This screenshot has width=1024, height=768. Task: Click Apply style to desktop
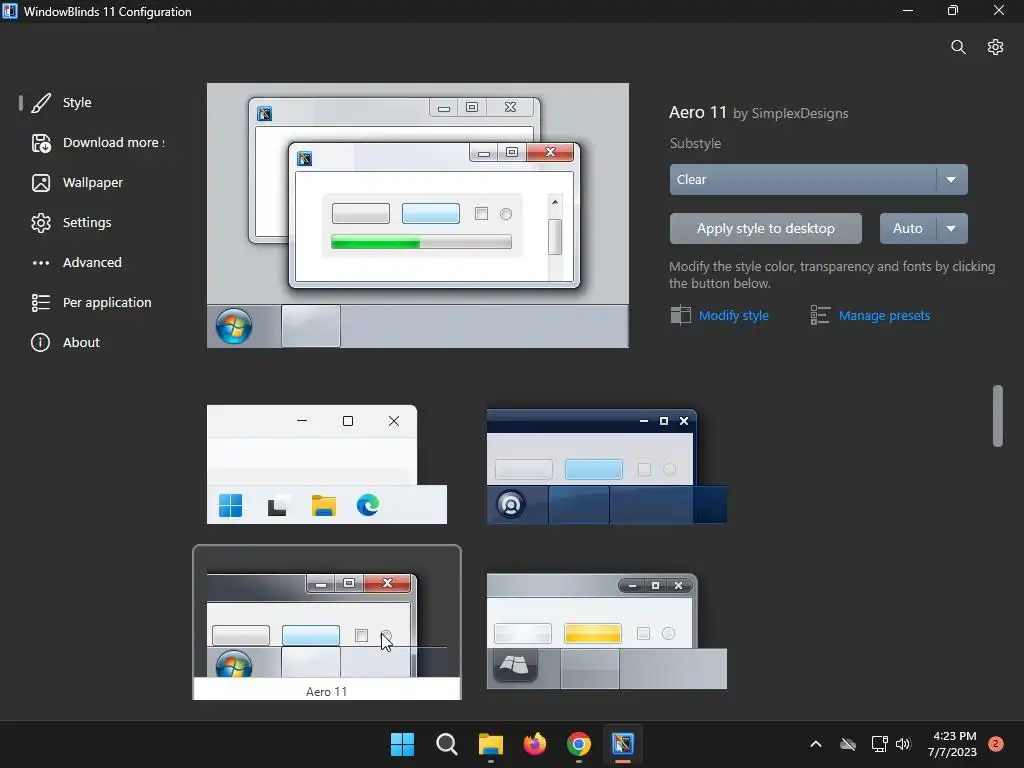(765, 229)
